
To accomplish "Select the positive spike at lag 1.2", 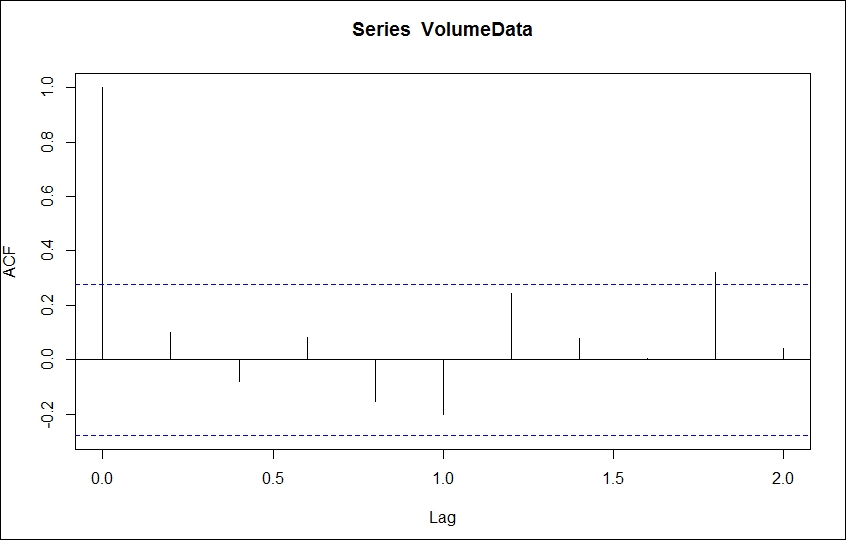I will tap(511, 326).
